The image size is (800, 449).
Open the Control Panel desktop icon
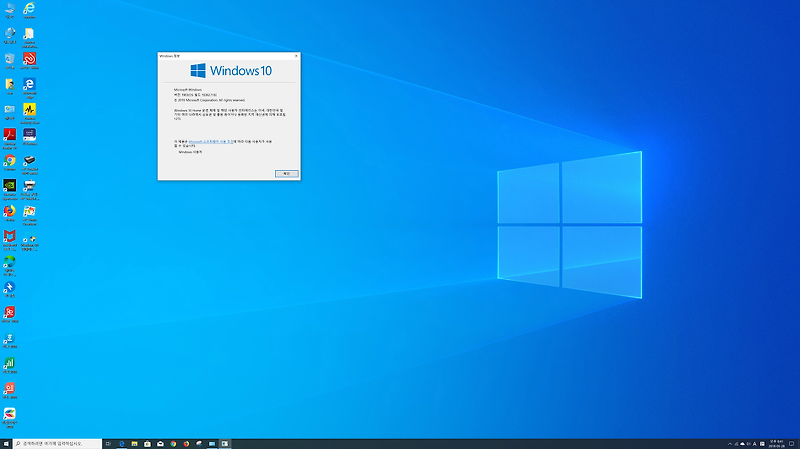coord(10,111)
